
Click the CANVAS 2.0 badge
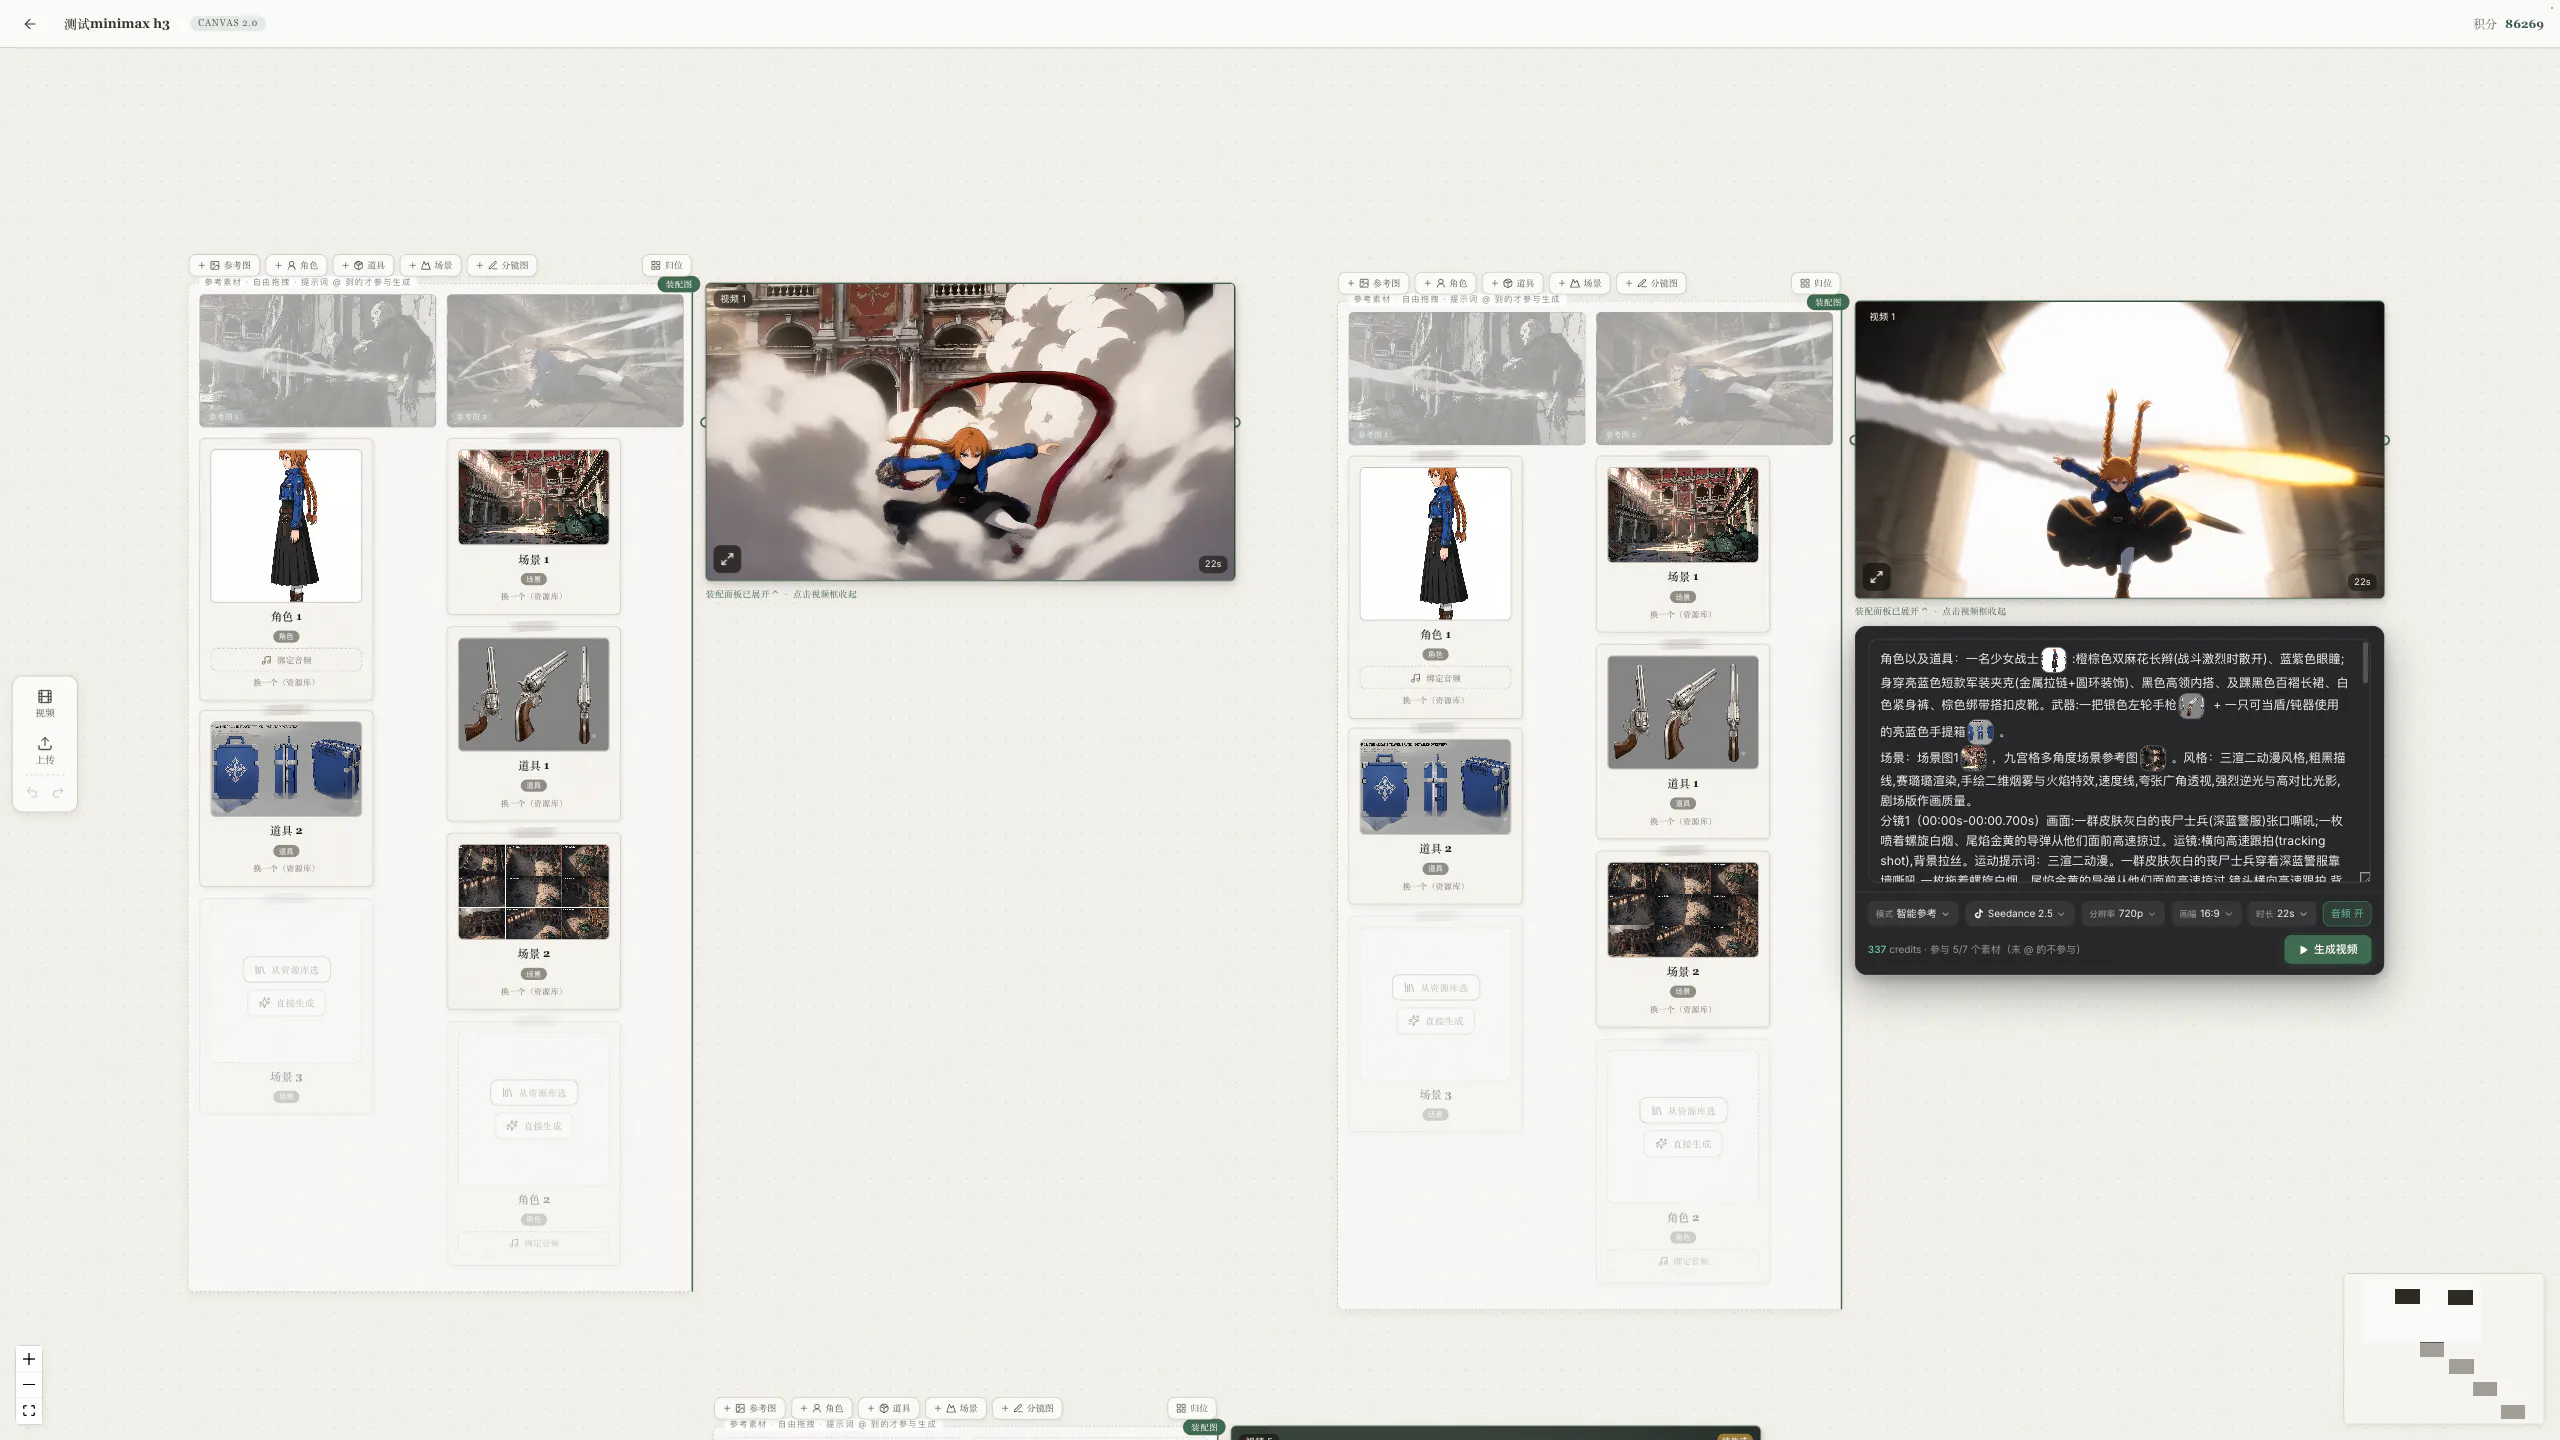[x=228, y=23]
